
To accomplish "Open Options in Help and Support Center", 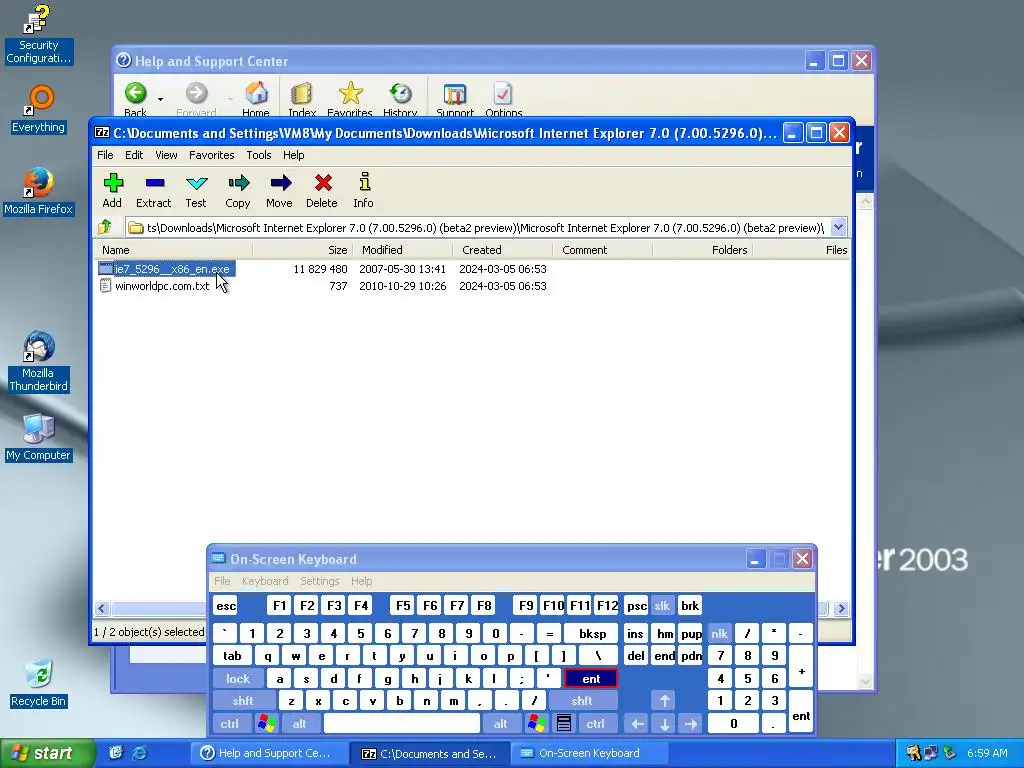I will [x=504, y=99].
